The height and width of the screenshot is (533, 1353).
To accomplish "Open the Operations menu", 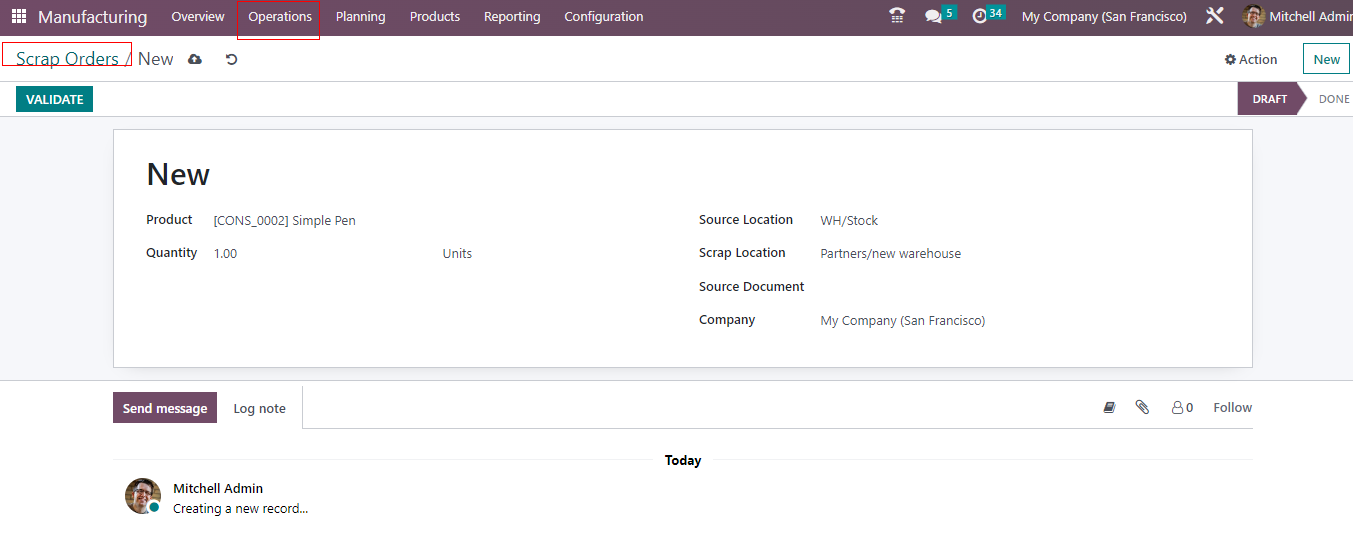I will click(x=280, y=17).
